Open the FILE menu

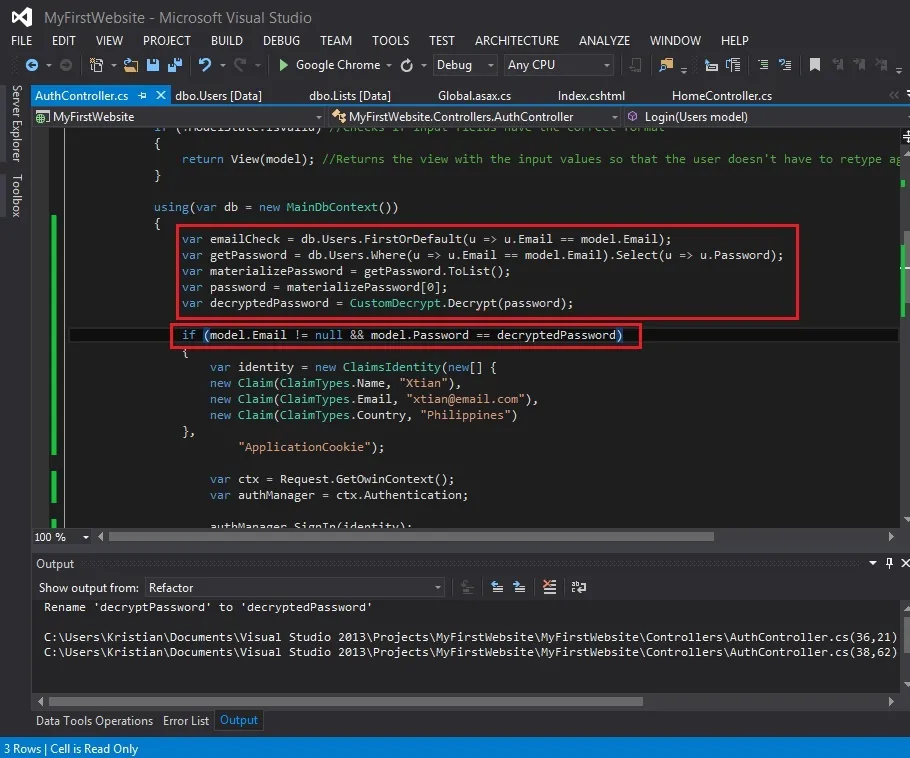(x=21, y=41)
